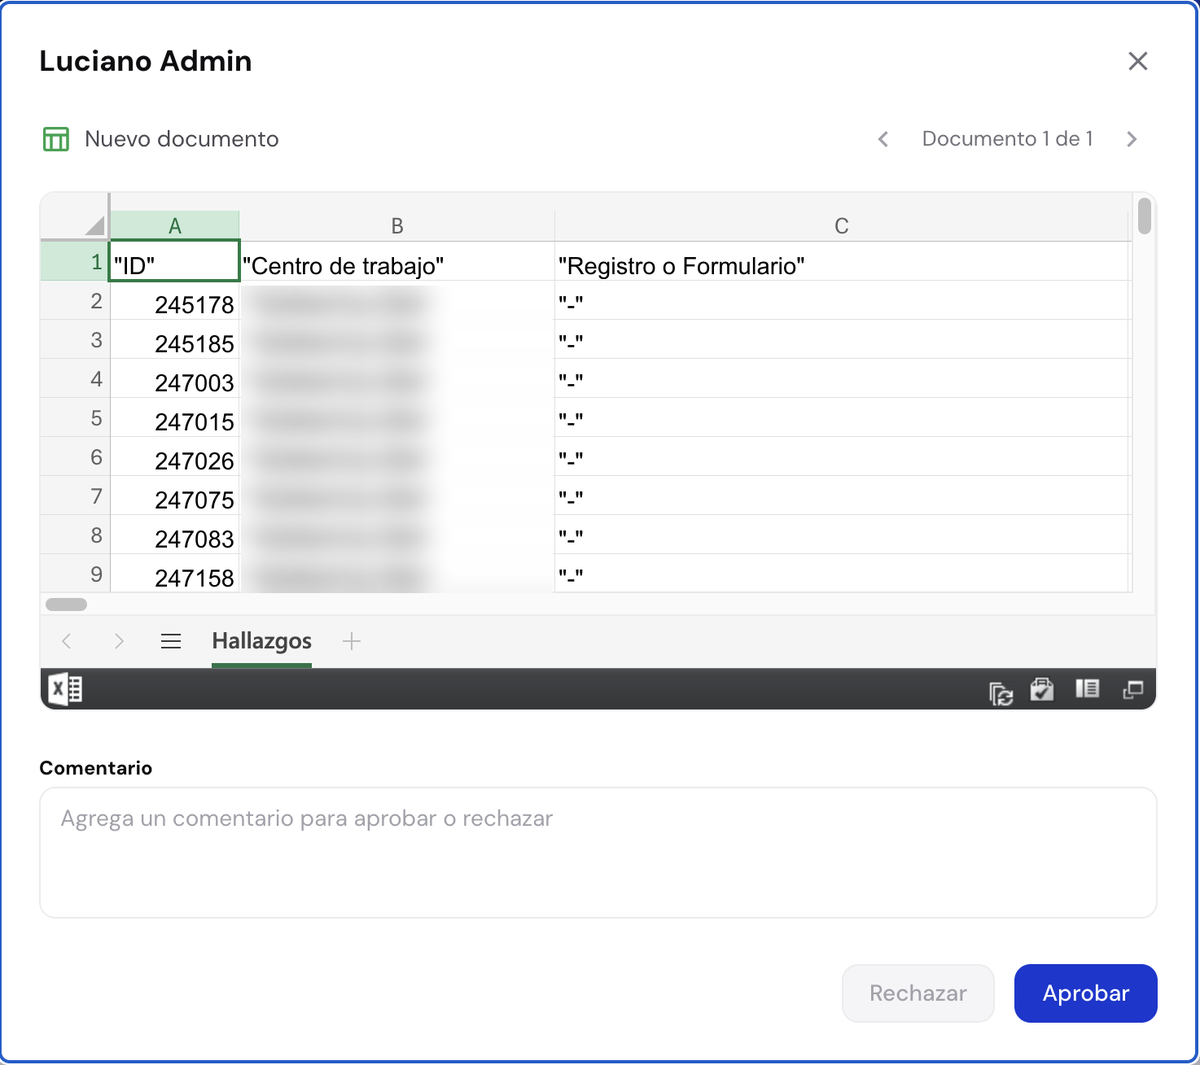Screen dimensions: 1200x1065
Task: Select column A header
Action: 175,226
